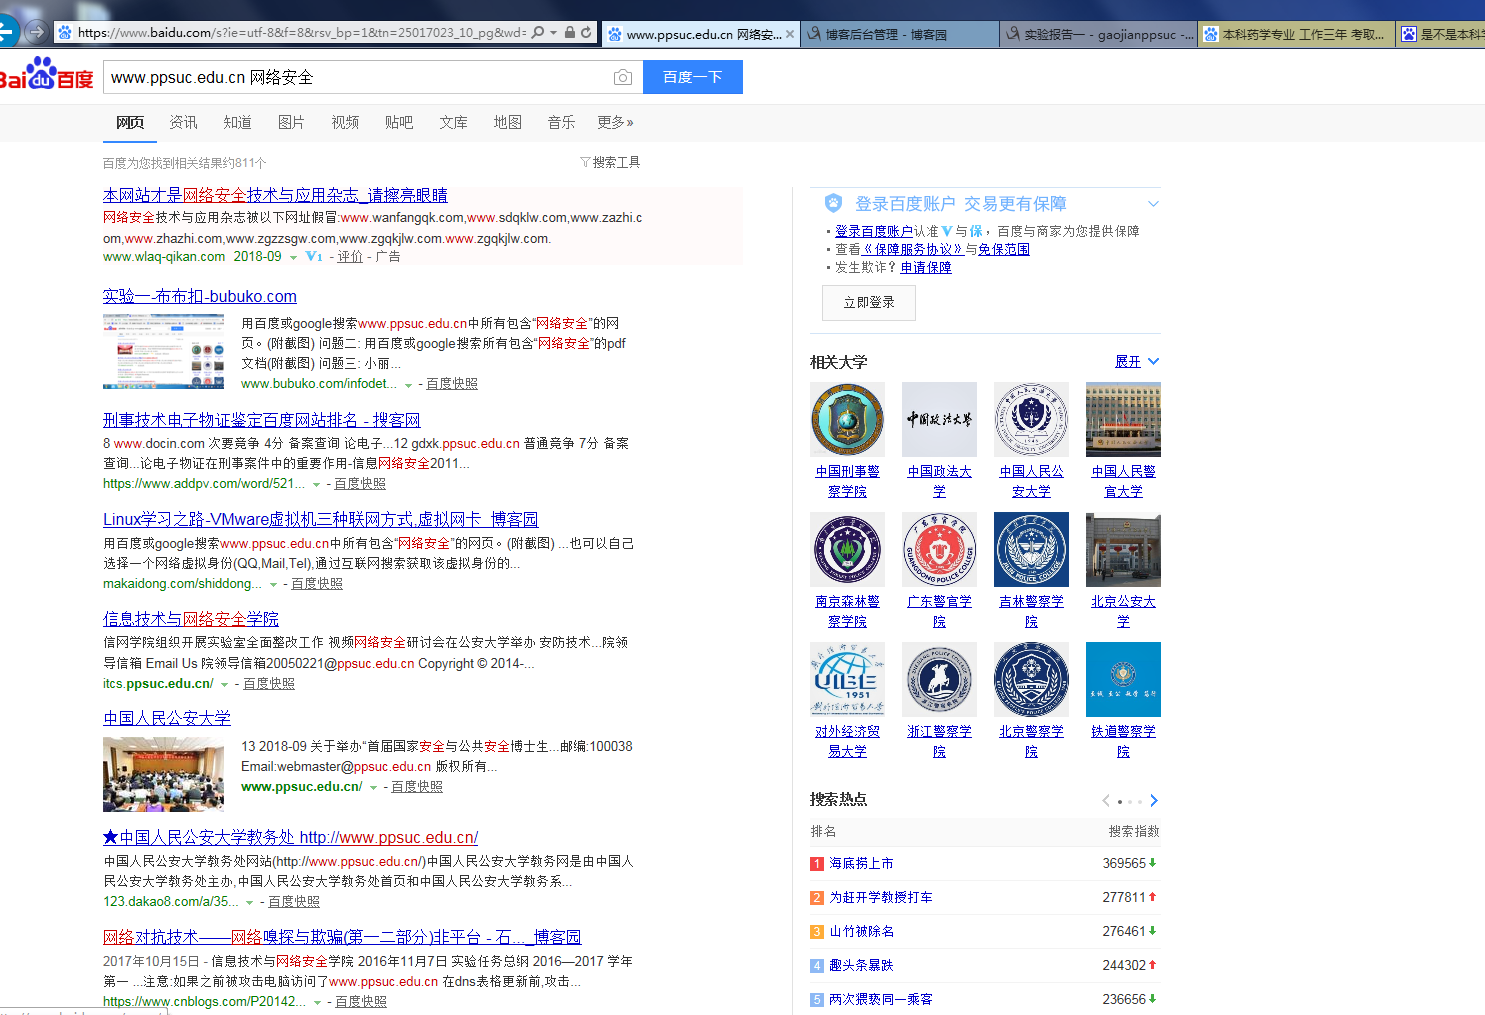Viewport: 1485px width, 1015px height.
Task: Open the Linux学习之路-VMware虚拟机 result link
Action: 320,519
